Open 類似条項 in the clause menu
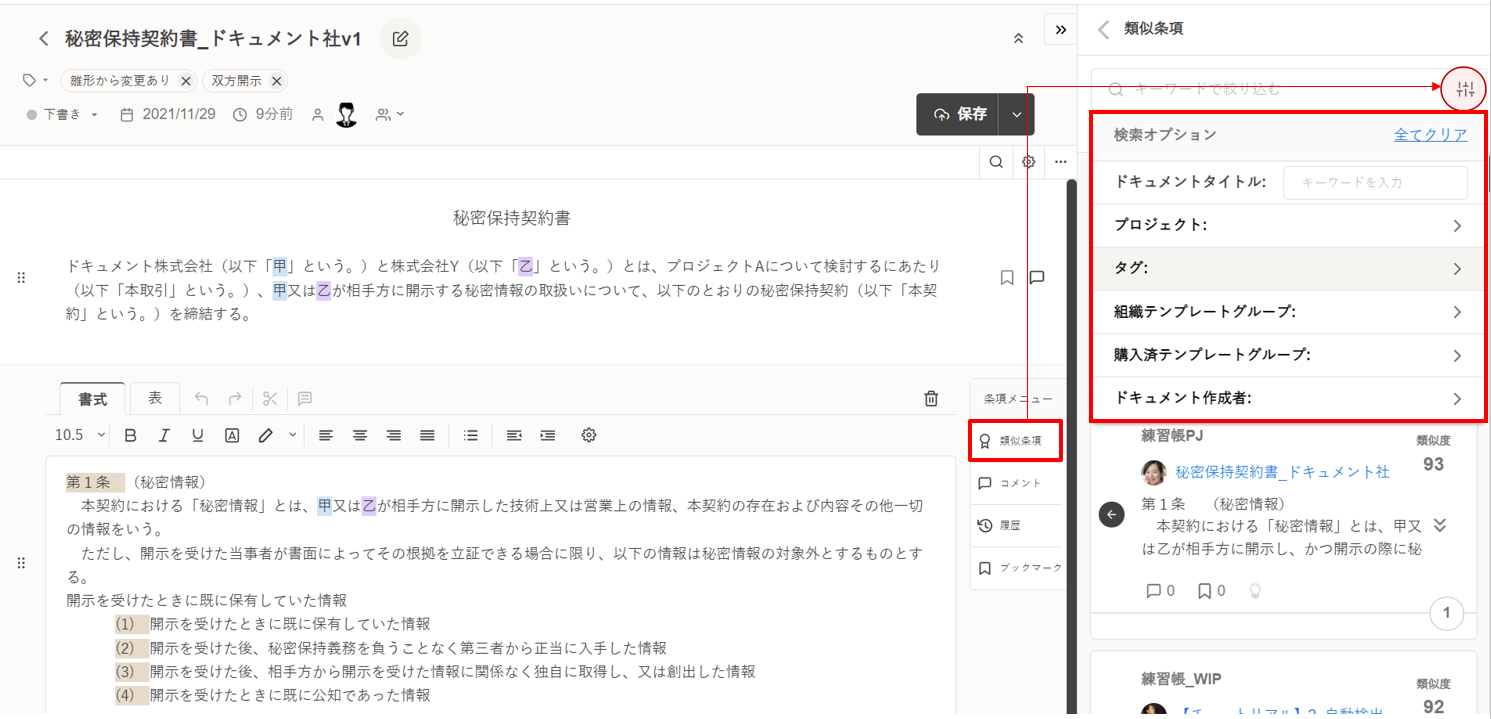The width and height of the screenshot is (1491, 719). click(1014, 440)
